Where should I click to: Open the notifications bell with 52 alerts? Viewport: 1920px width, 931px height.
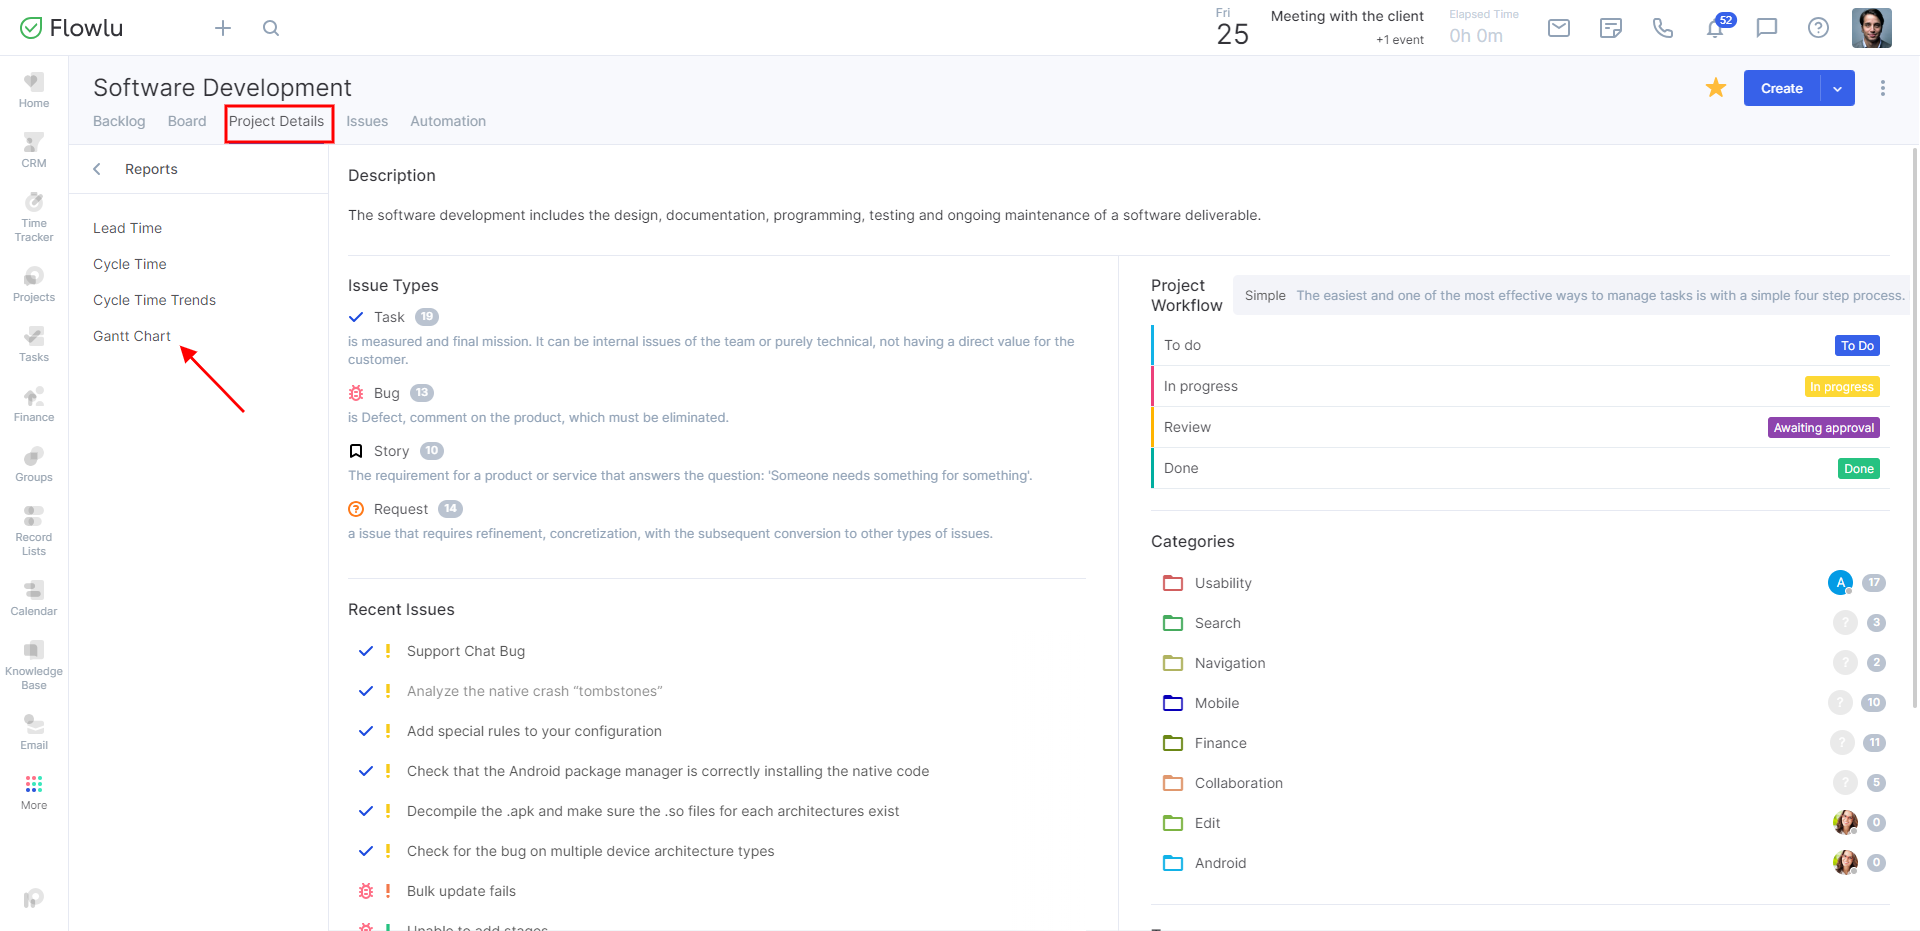click(x=1714, y=28)
